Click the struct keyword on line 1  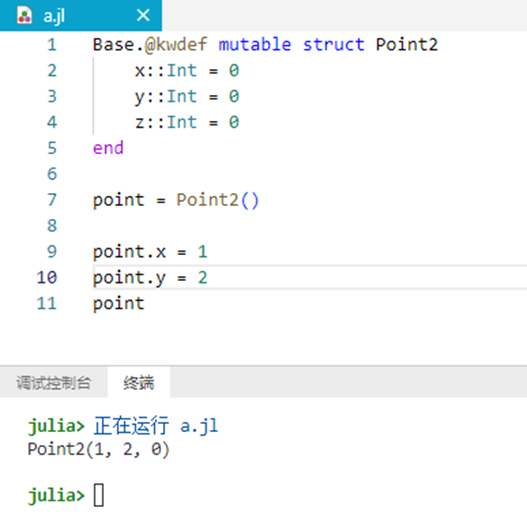333,45
